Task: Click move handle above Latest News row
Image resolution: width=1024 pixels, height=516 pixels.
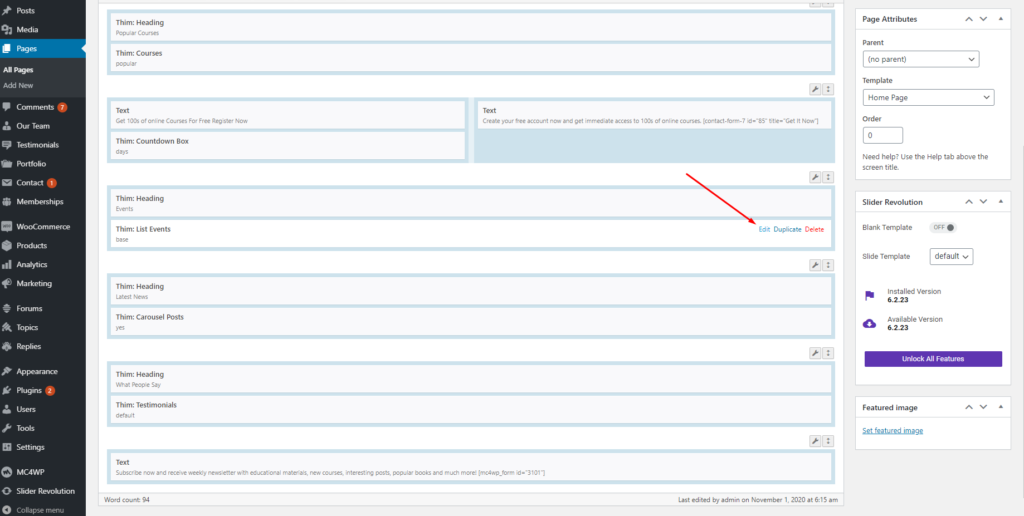Action: click(x=828, y=265)
